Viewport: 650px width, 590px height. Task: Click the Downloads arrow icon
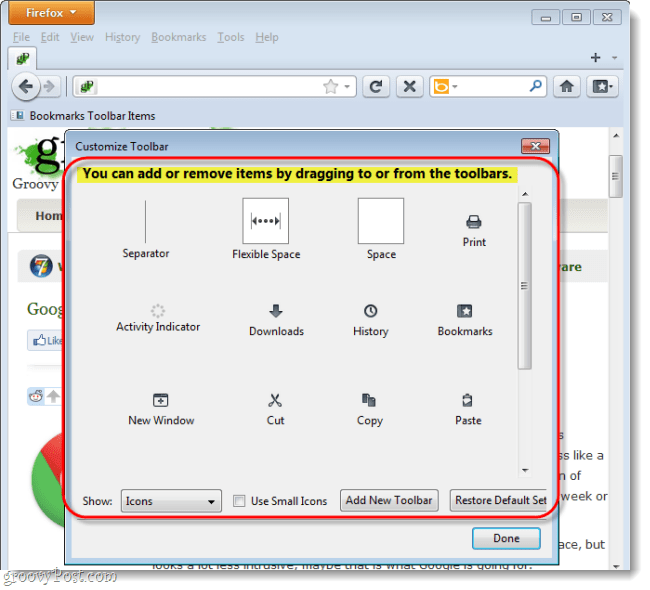tap(276, 311)
